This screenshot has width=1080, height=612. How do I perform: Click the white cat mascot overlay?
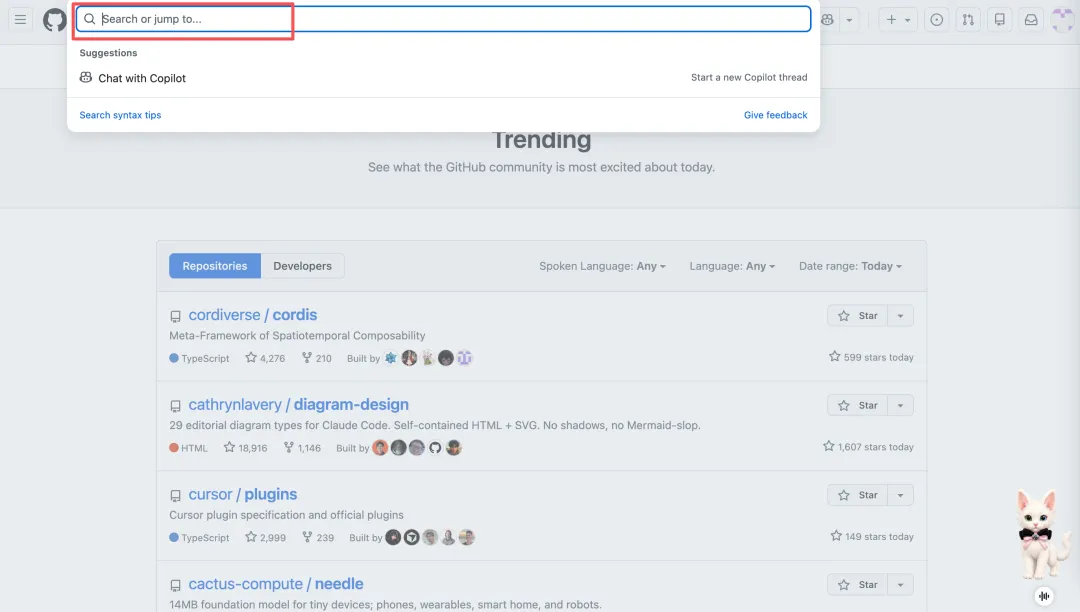pyautogui.click(x=1043, y=535)
